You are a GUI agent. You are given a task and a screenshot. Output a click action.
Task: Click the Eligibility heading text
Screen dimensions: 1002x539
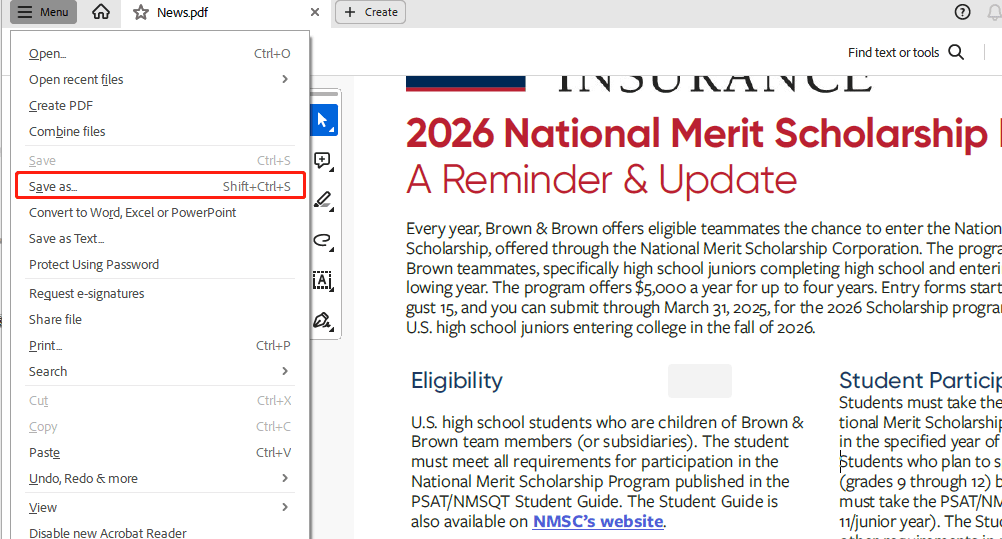pyautogui.click(x=456, y=380)
